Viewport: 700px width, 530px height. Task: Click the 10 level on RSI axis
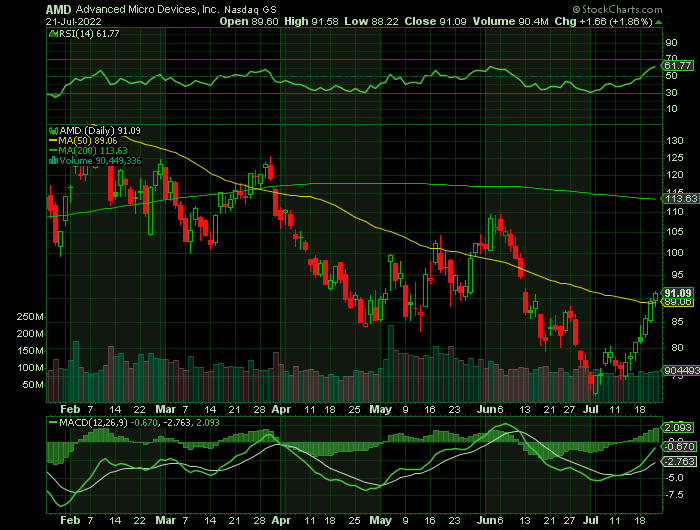[x=671, y=109]
